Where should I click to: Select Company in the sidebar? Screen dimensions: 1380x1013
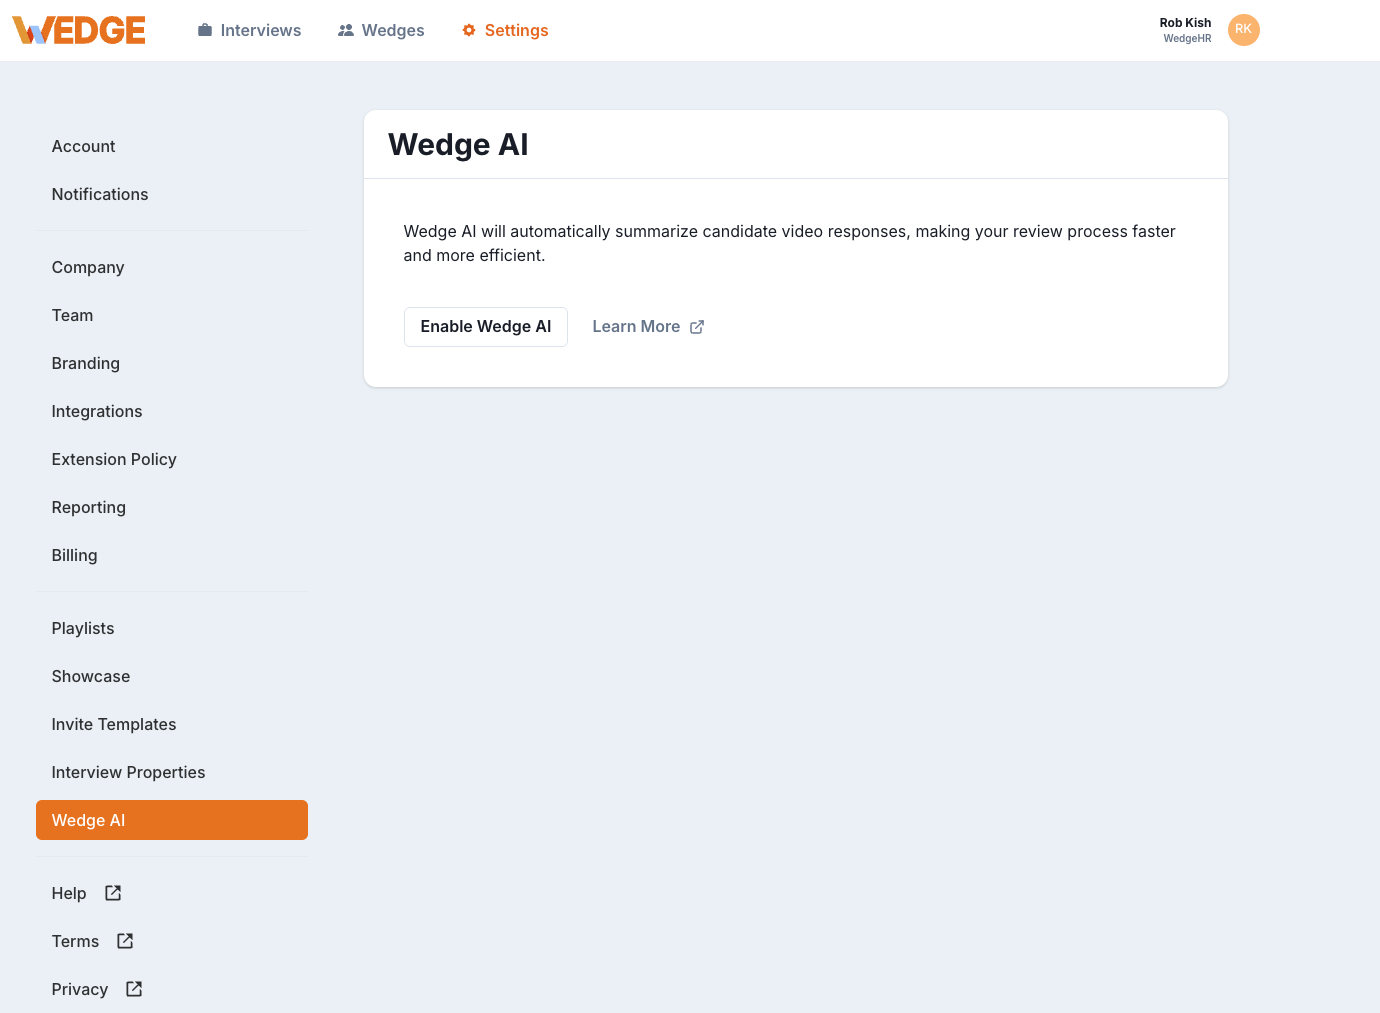(172, 267)
